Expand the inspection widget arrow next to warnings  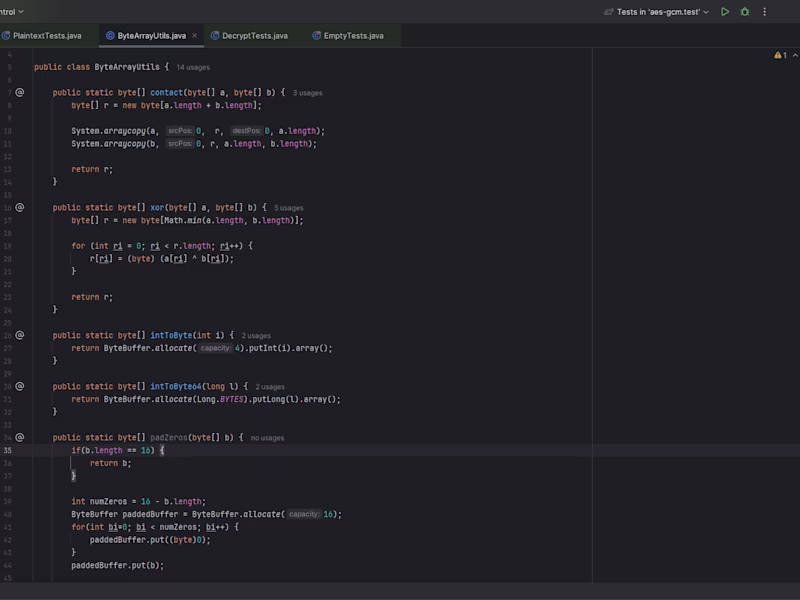[793, 55]
